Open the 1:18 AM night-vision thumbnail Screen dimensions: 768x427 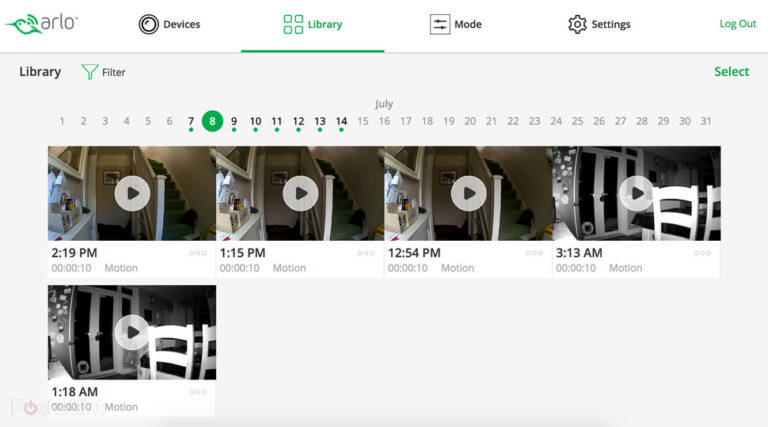pos(132,332)
